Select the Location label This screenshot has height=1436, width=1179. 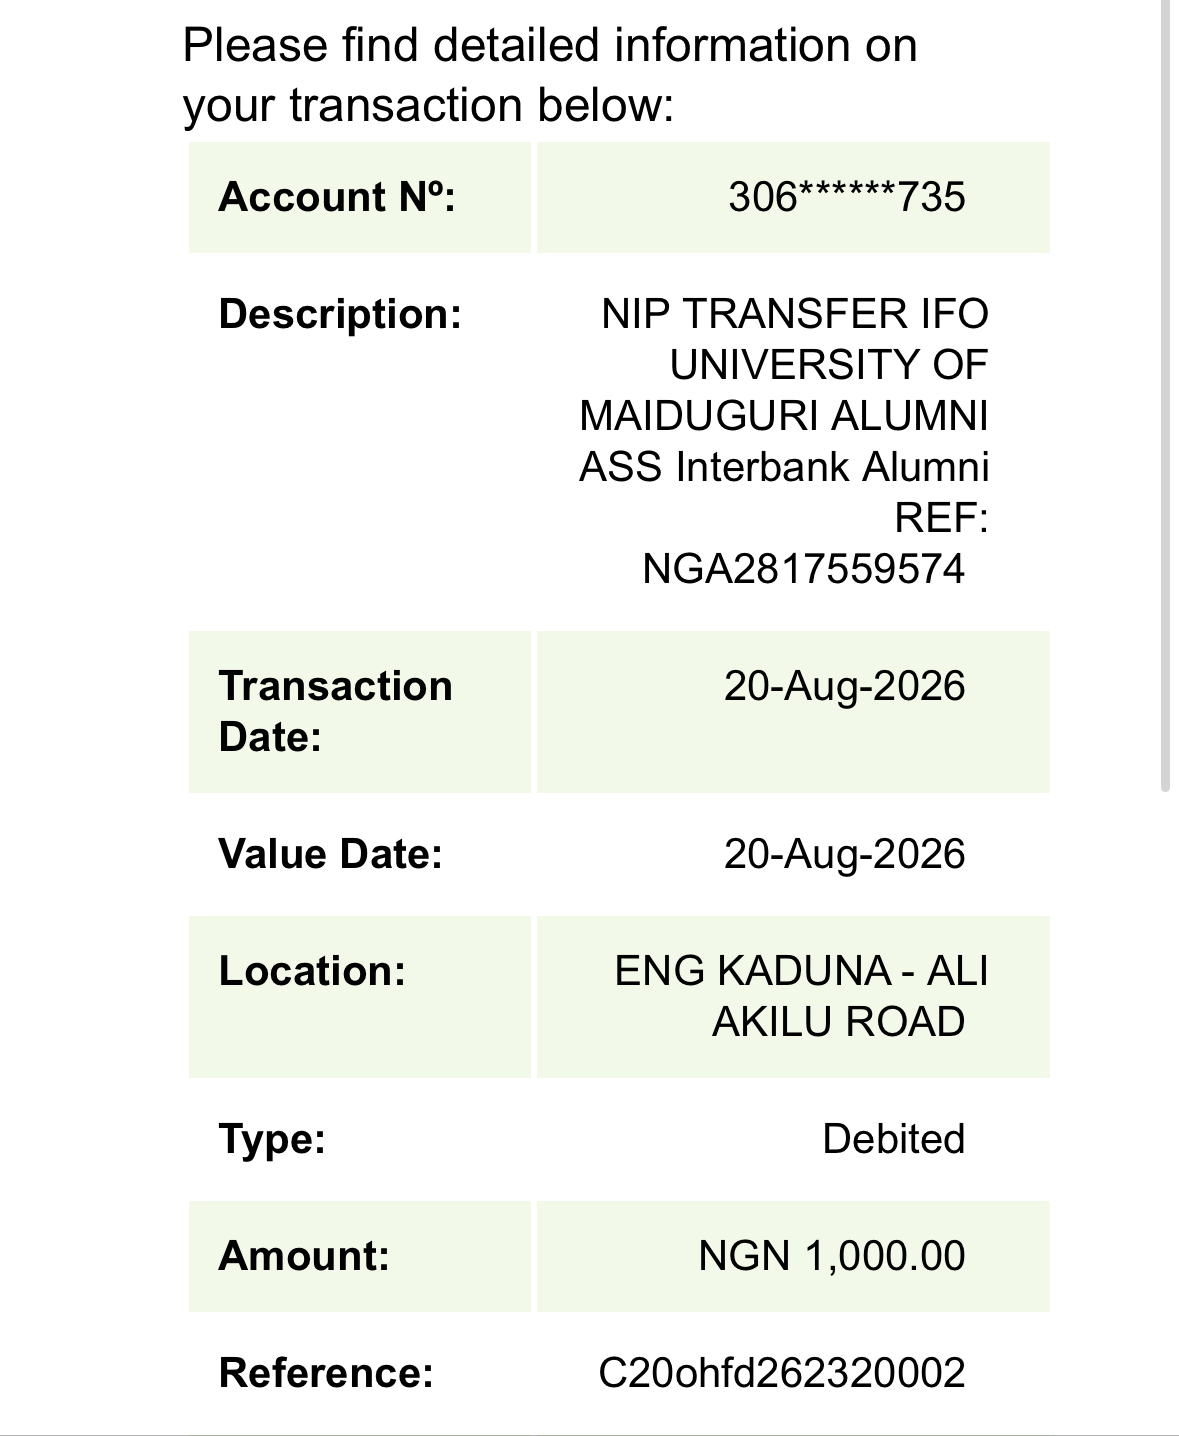tap(312, 971)
